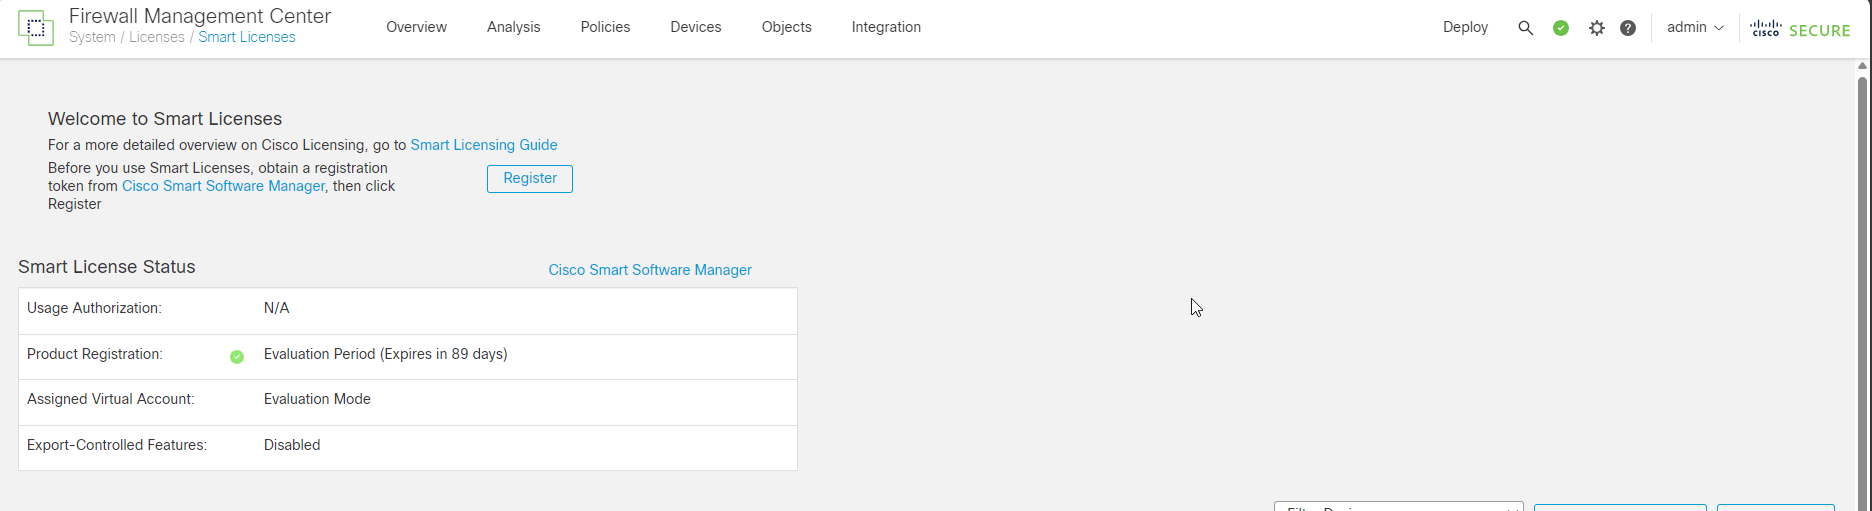Open the Policies menu
The image size is (1872, 511).
pos(605,27)
